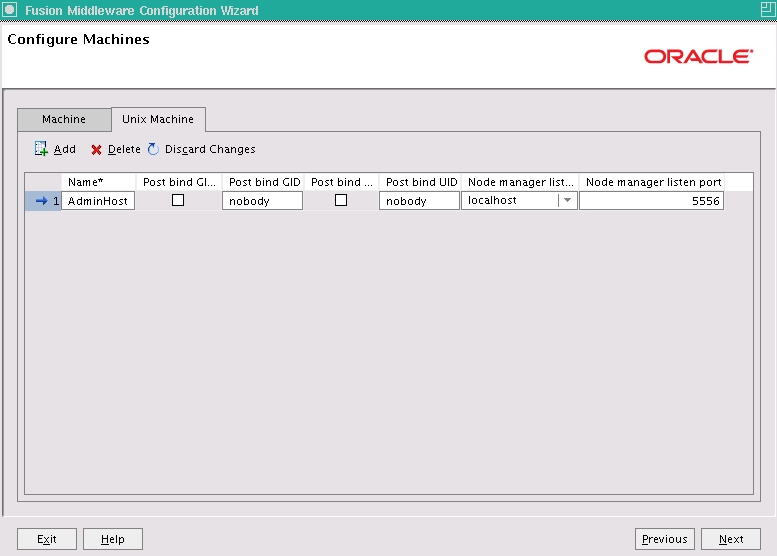Click the Oracle logo

coord(699,56)
